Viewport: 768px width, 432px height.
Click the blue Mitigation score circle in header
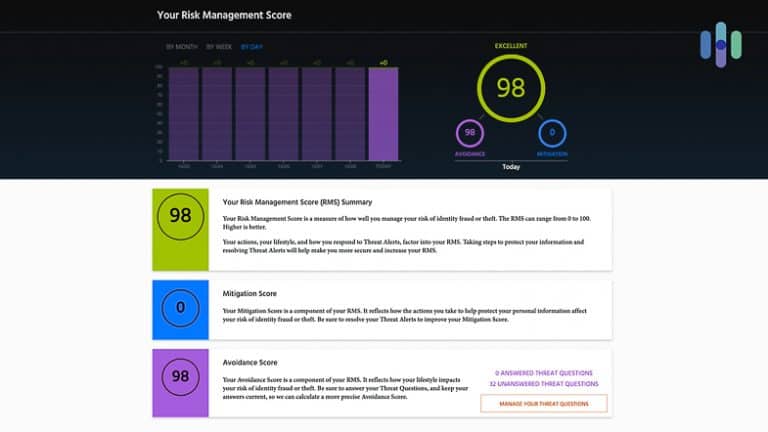point(552,133)
